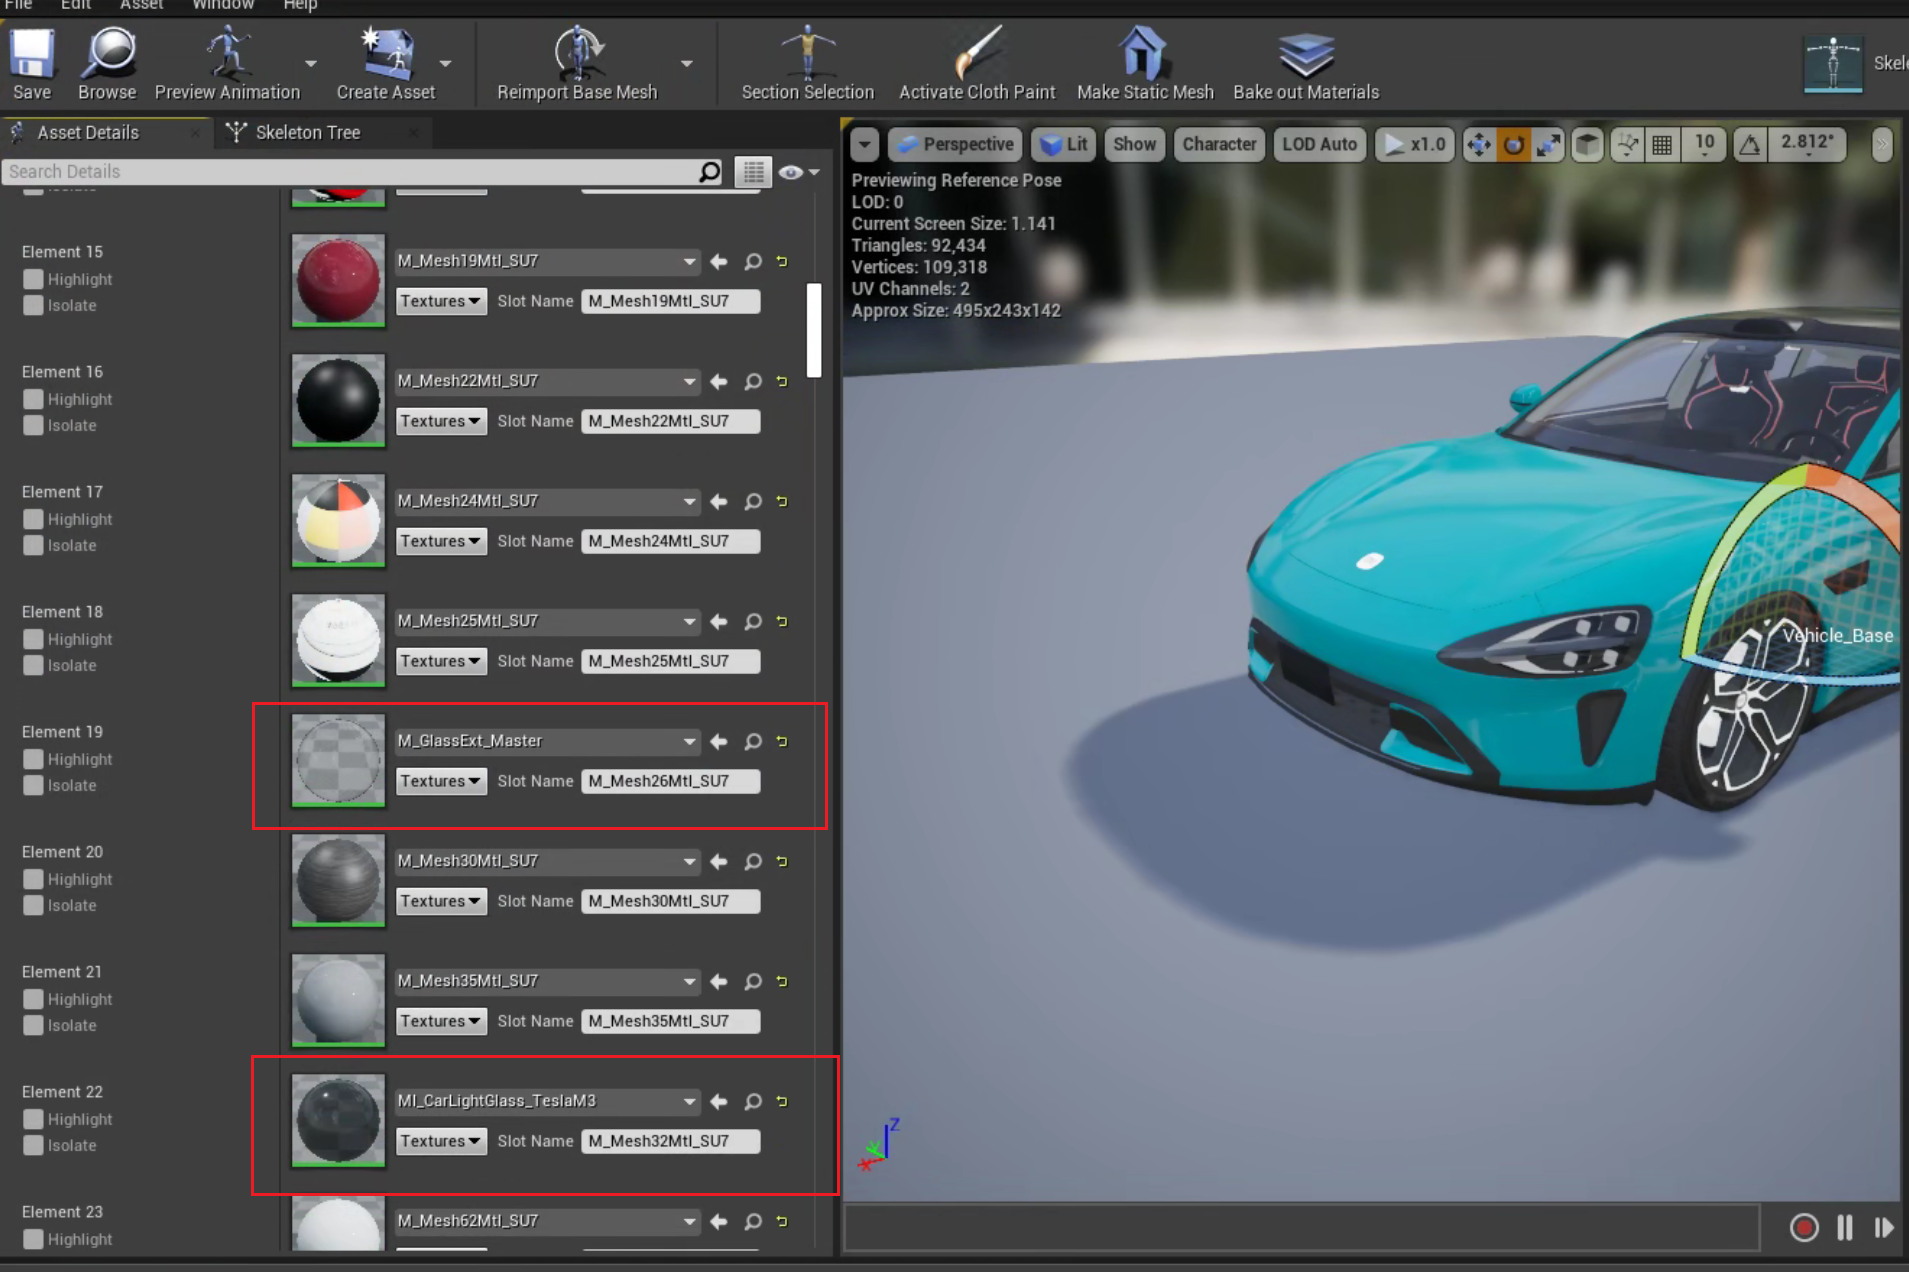The height and width of the screenshot is (1272, 1909).
Task: Toggle Highlight checkbox for Element 22
Action: pyautogui.click(x=33, y=1120)
